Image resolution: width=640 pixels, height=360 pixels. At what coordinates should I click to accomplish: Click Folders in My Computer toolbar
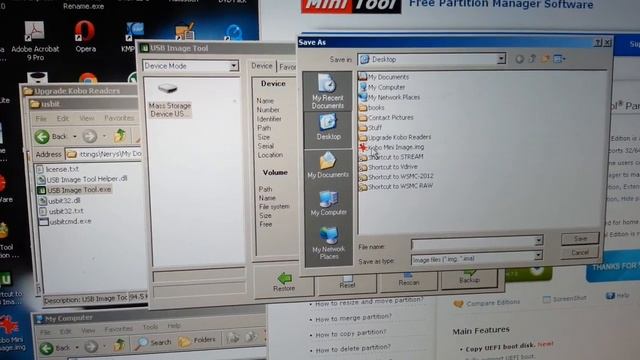[197, 341]
